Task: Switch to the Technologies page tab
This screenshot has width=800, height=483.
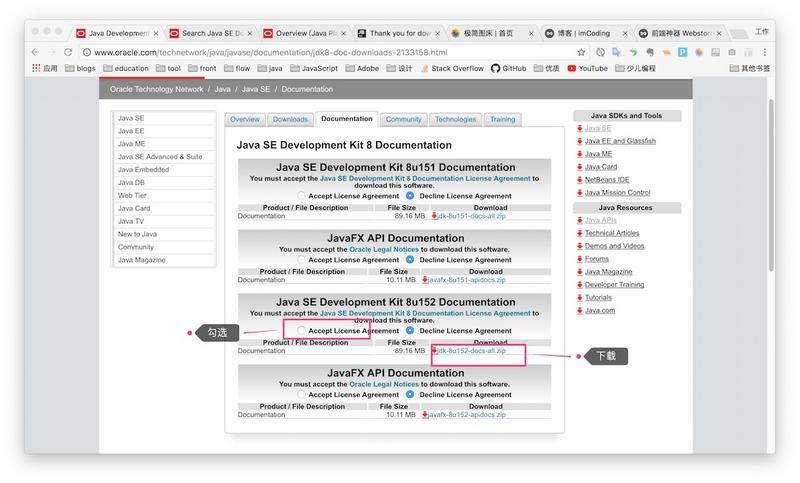Action: click(x=455, y=119)
